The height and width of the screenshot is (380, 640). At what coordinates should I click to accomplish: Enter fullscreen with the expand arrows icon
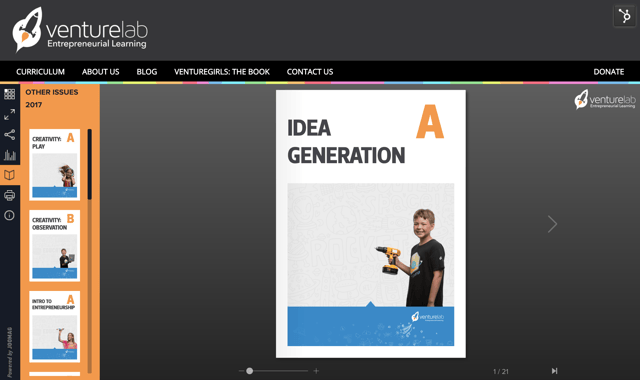9,114
